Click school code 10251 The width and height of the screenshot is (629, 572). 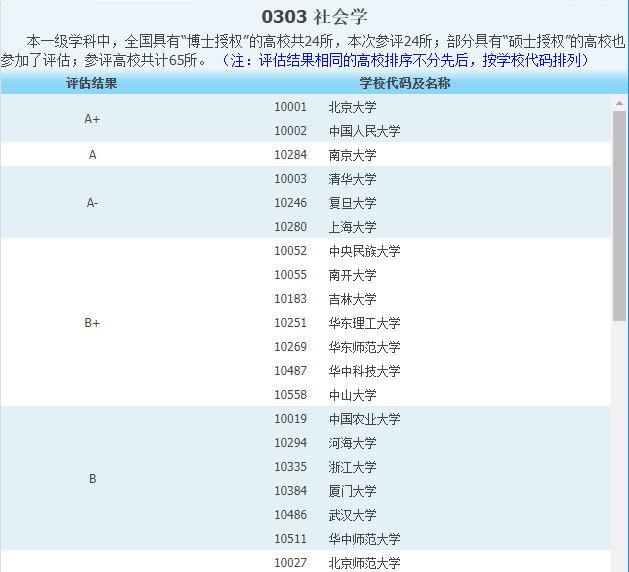(x=290, y=323)
